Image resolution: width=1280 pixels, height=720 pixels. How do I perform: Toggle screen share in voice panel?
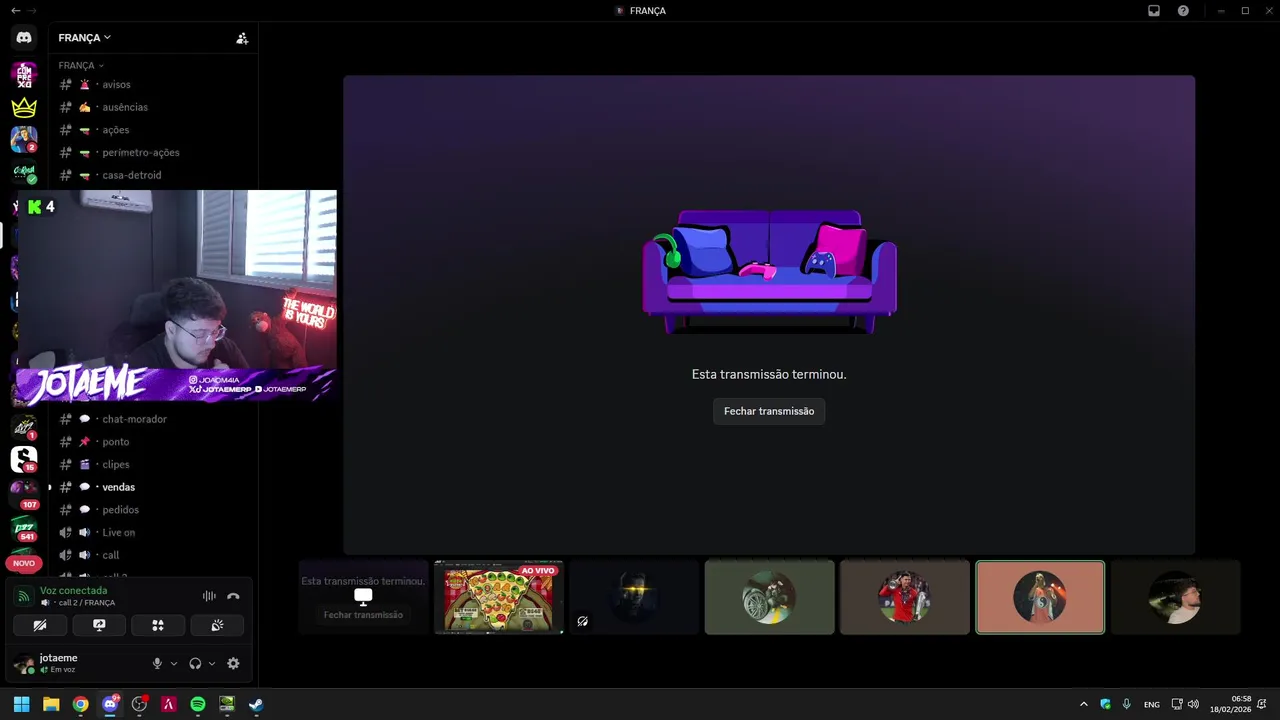coord(99,625)
